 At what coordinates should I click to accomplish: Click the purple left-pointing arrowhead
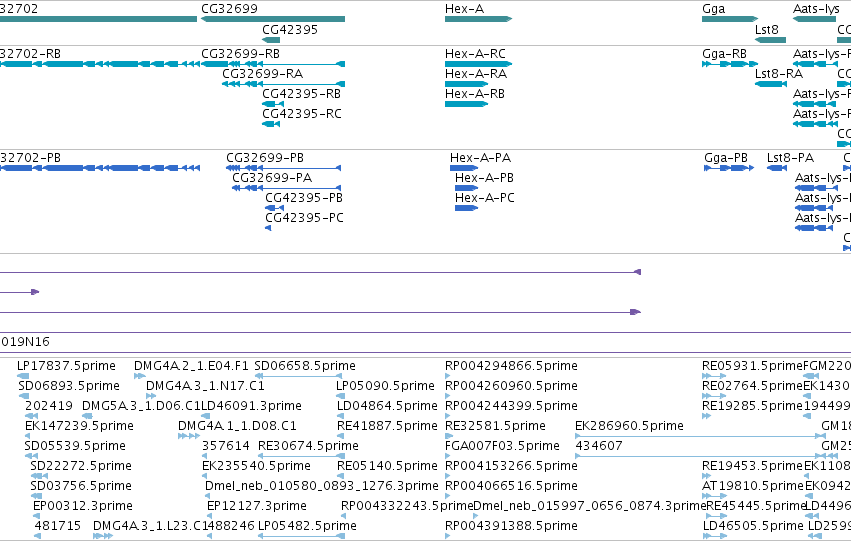tap(638, 272)
